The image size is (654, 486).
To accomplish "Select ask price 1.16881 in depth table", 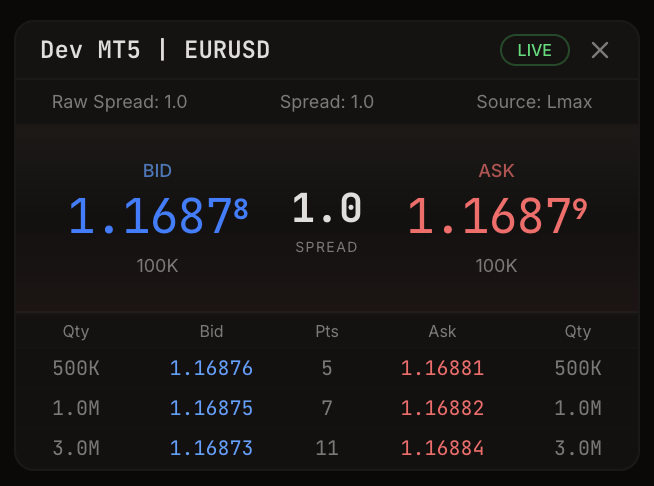I will (x=442, y=368).
